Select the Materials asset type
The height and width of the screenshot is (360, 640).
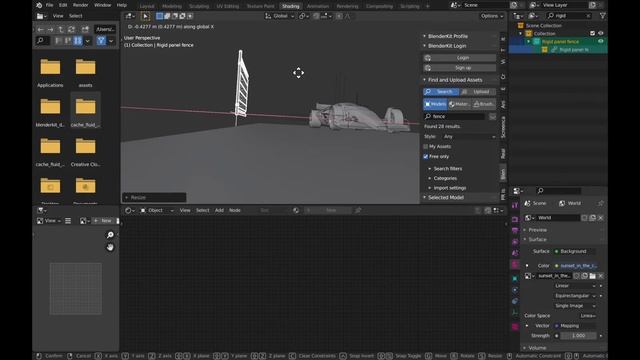pos(460,104)
